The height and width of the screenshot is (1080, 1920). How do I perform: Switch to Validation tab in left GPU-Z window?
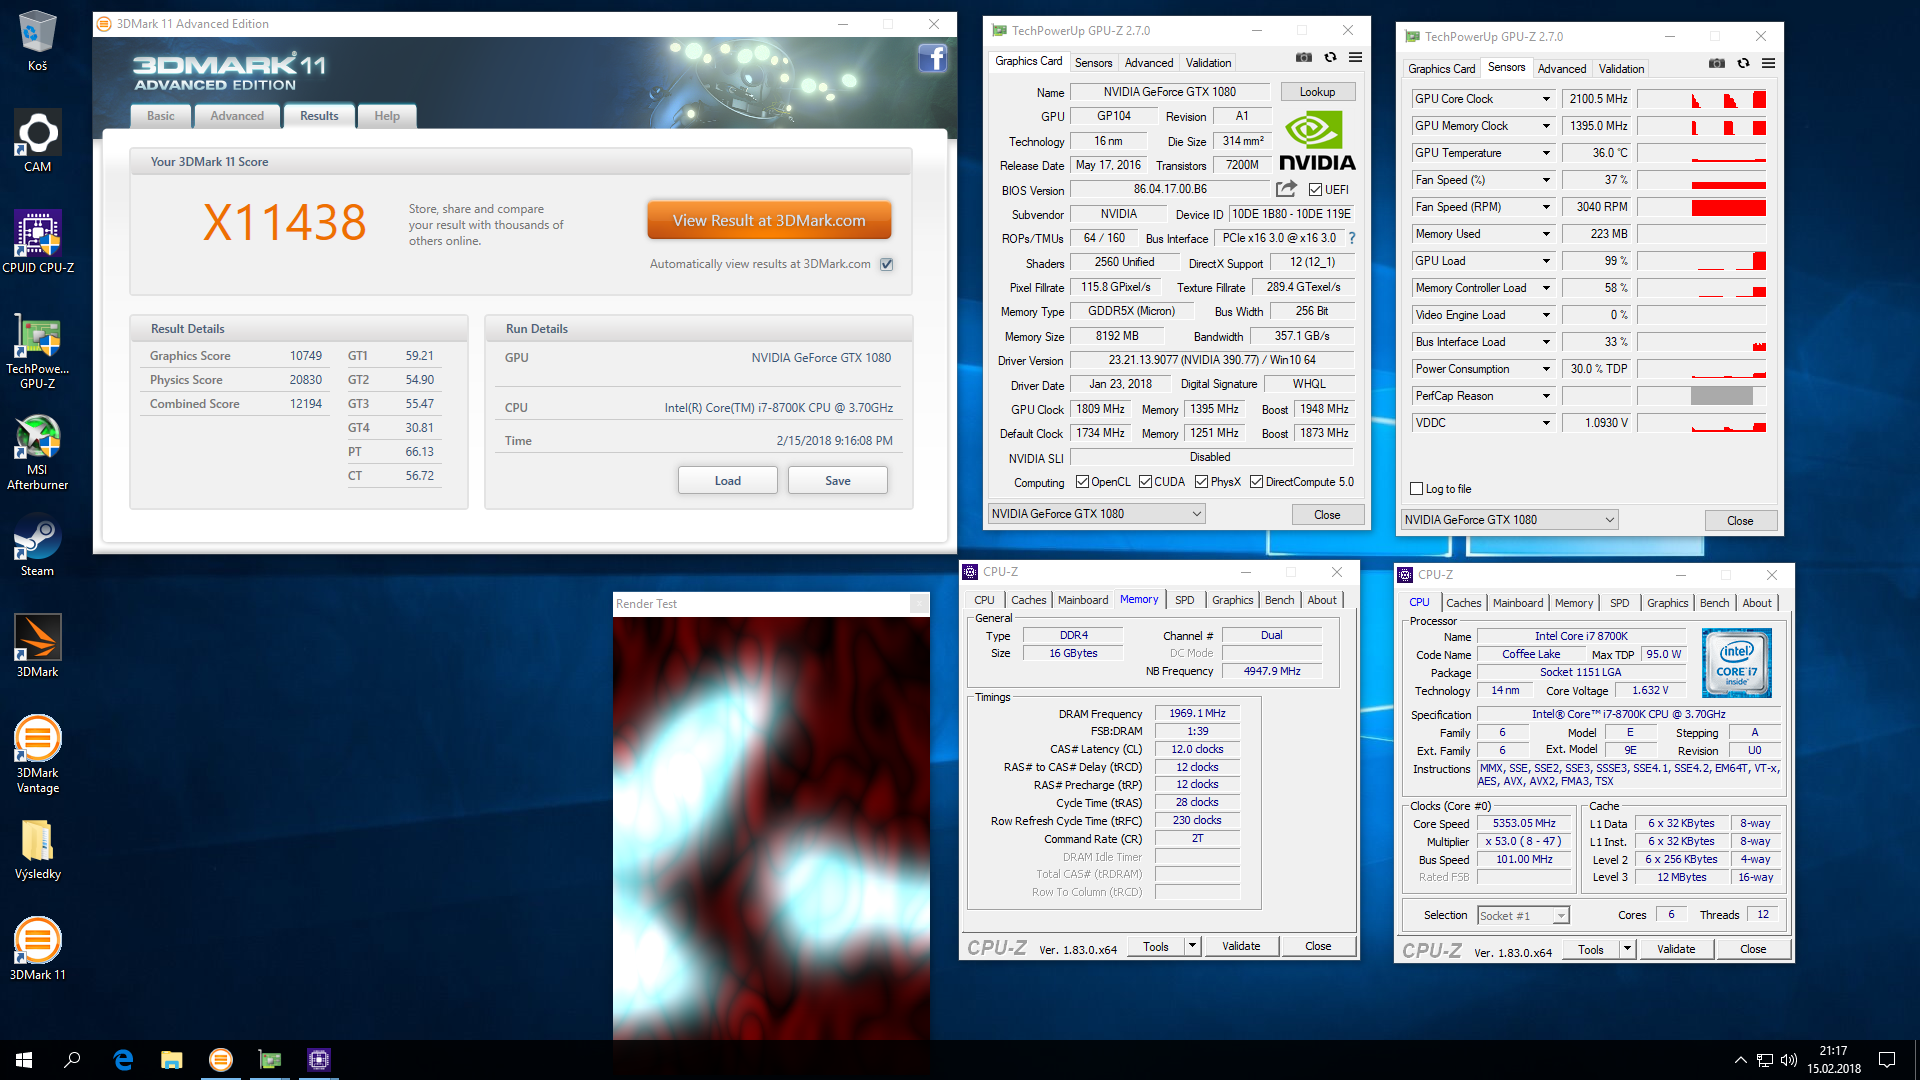tap(1208, 62)
